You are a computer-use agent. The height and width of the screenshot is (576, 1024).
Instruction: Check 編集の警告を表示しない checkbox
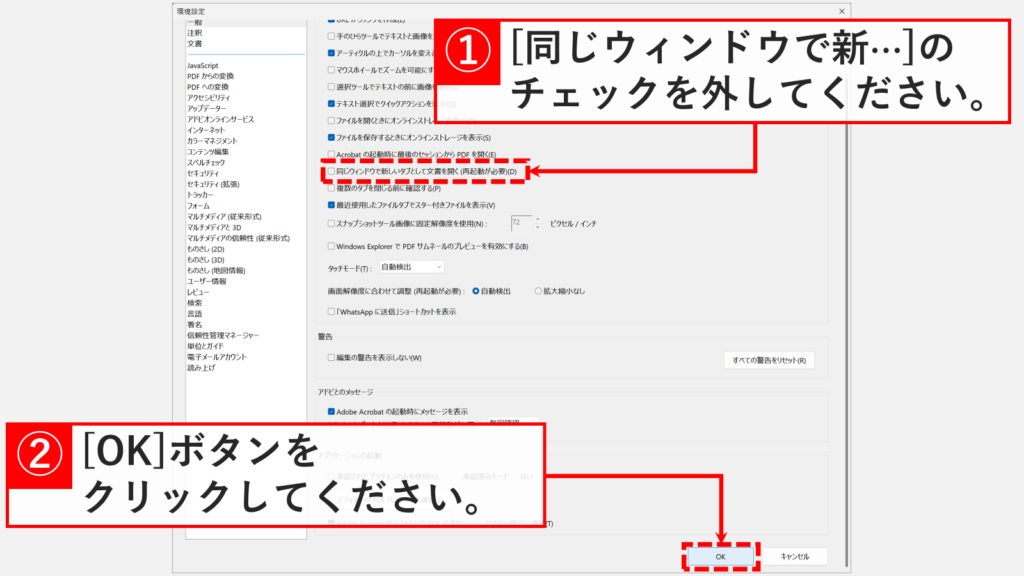pos(331,357)
